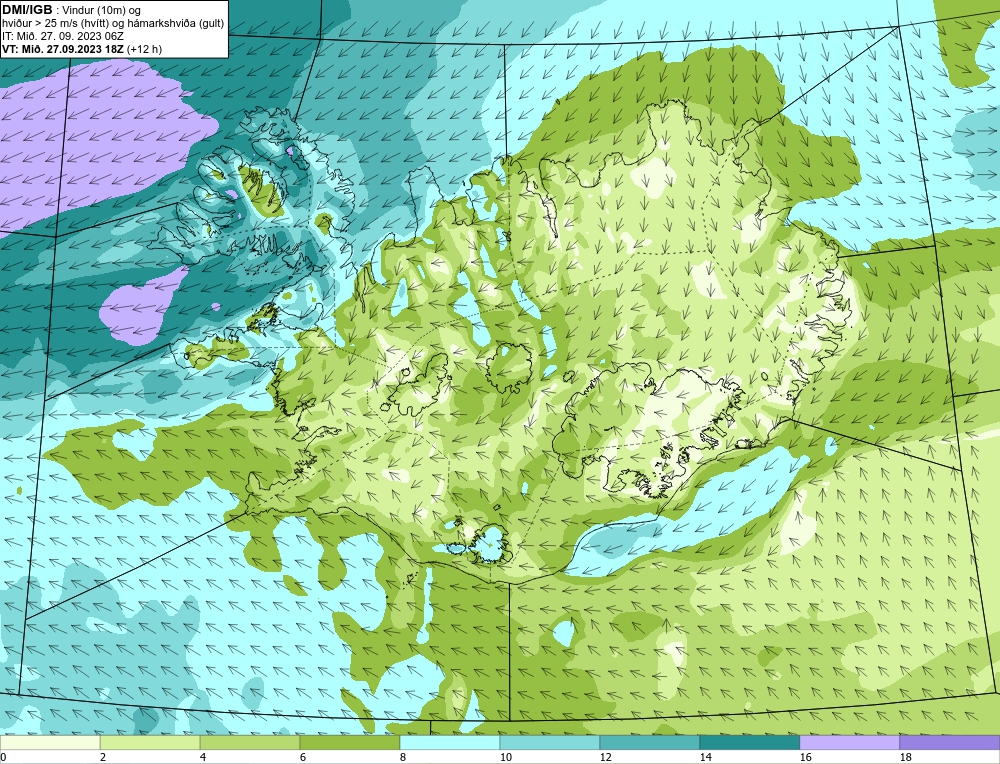Click the '12' label on the color scale

click(606, 757)
